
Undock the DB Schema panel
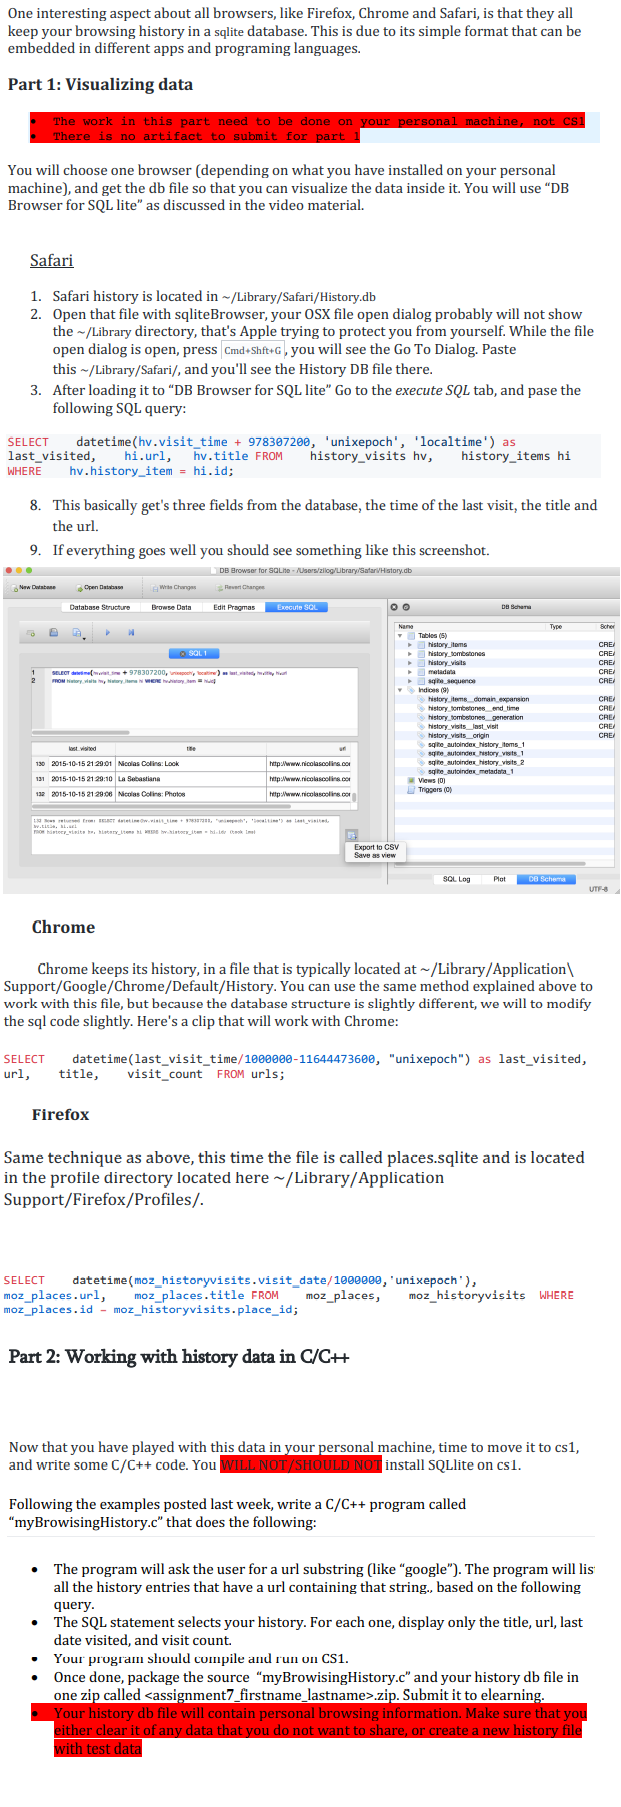pos(406,607)
